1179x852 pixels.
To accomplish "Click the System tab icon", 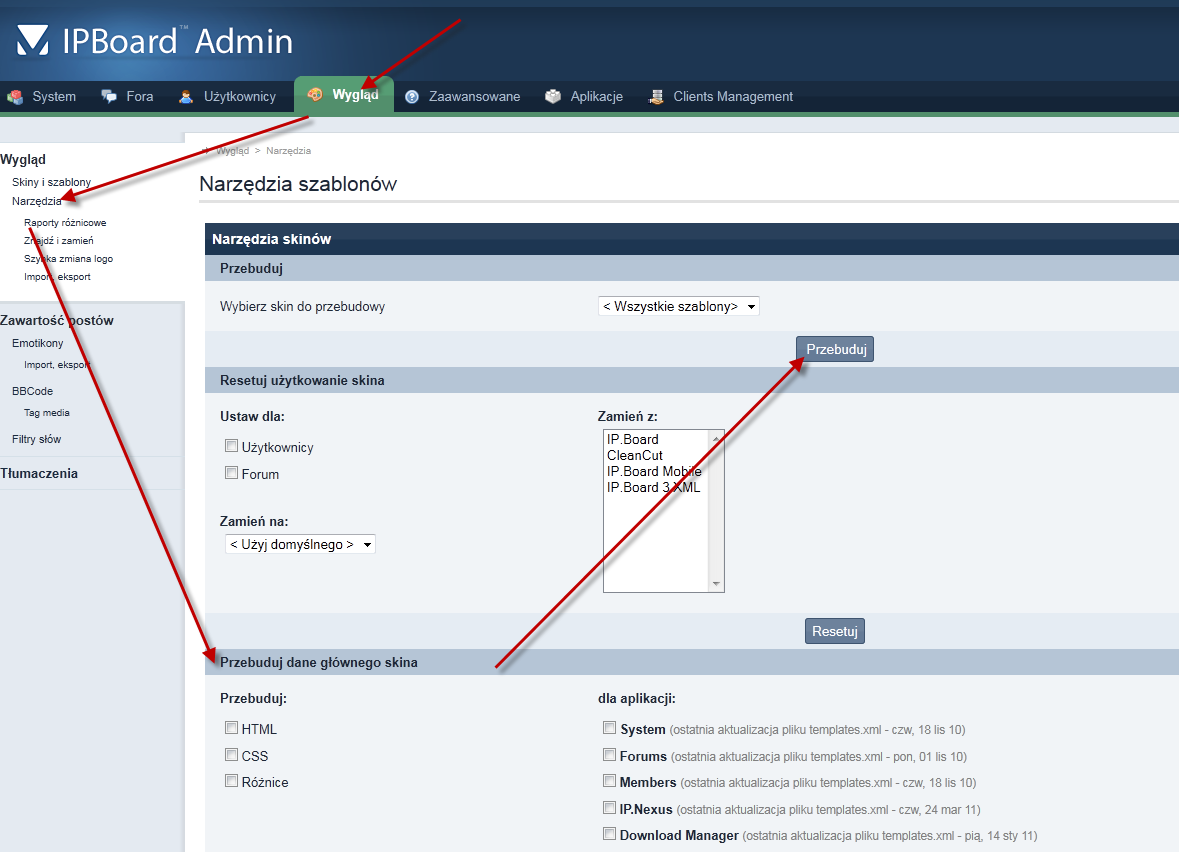I will click(x=15, y=97).
